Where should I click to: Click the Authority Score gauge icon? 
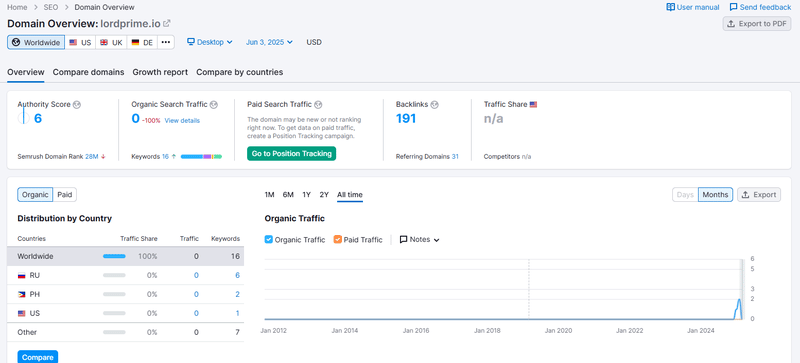[x=23, y=118]
